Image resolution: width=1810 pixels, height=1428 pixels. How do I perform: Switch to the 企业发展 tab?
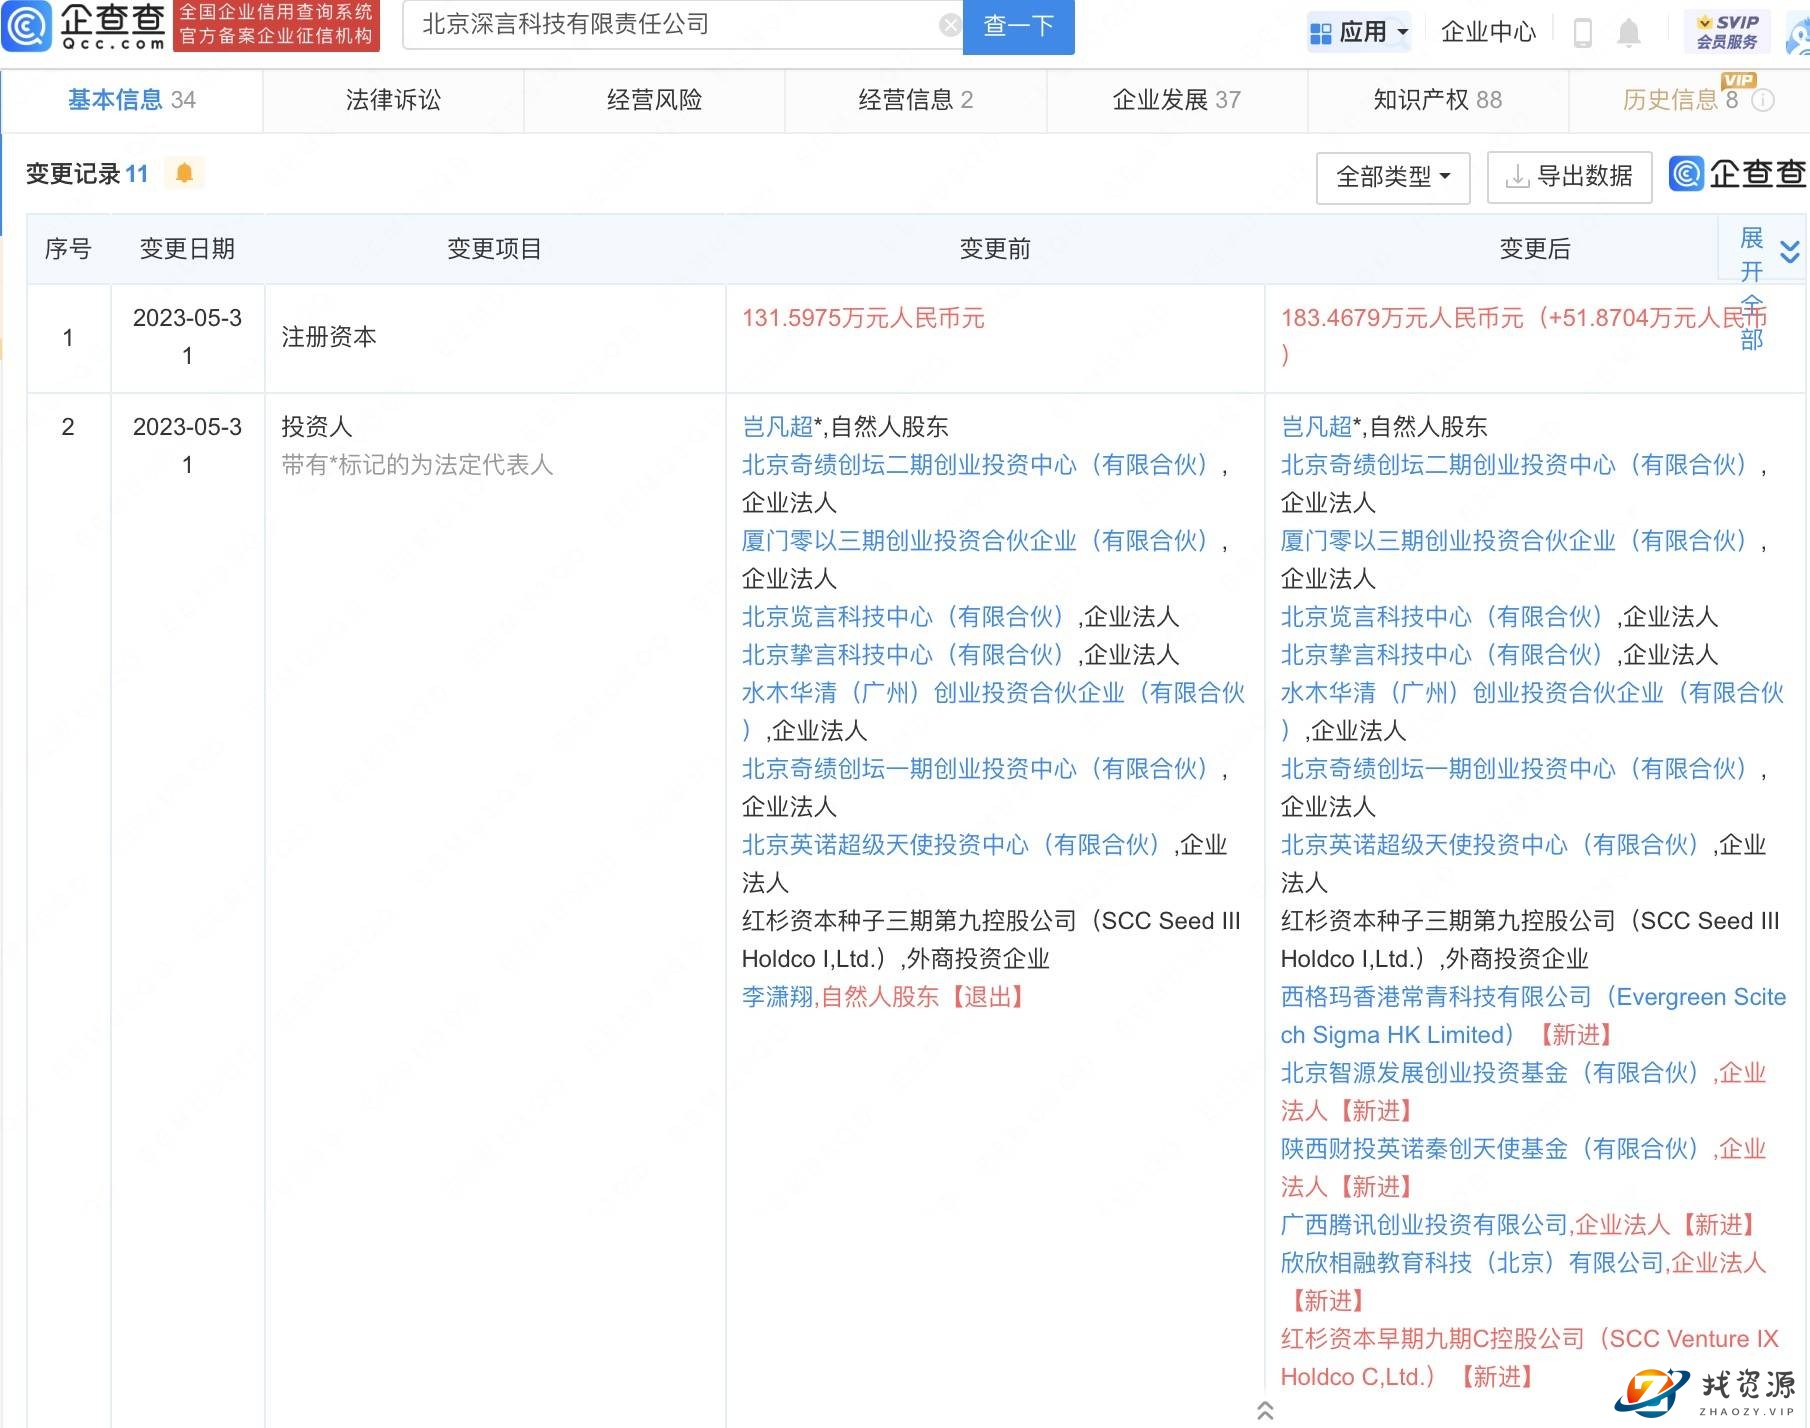1176,100
